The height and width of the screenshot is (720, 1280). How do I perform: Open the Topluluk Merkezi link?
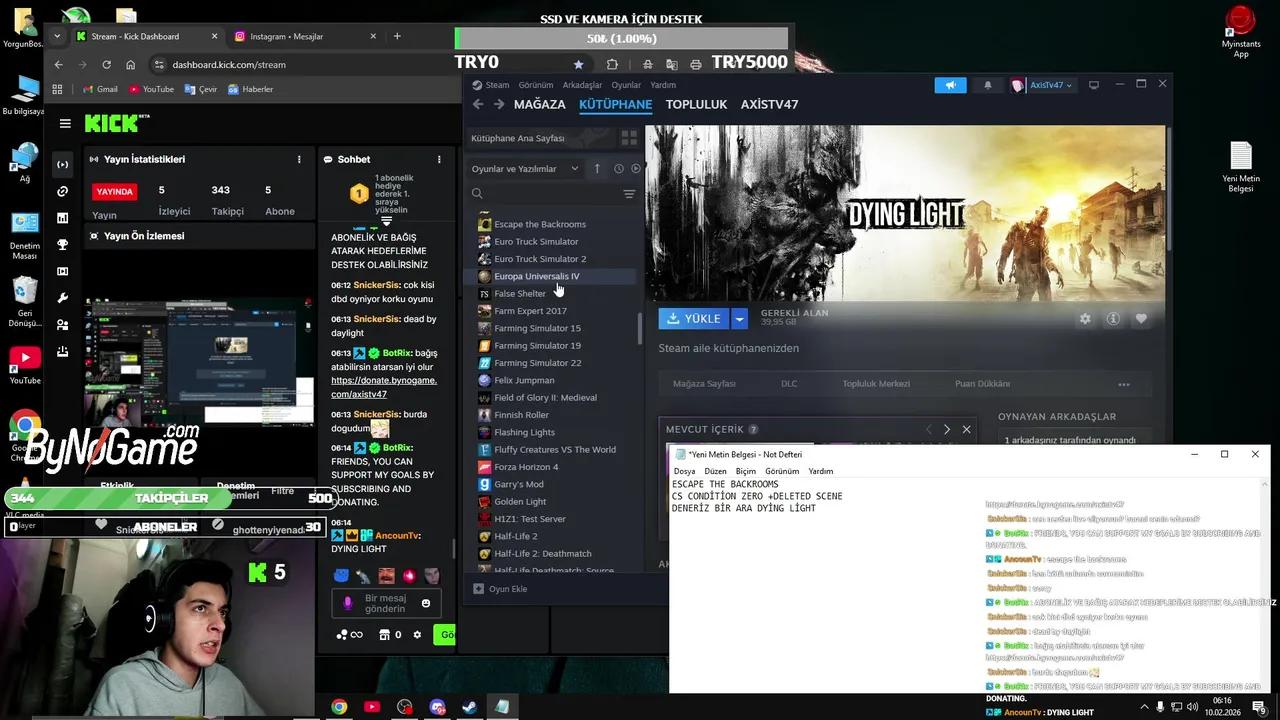(x=876, y=384)
